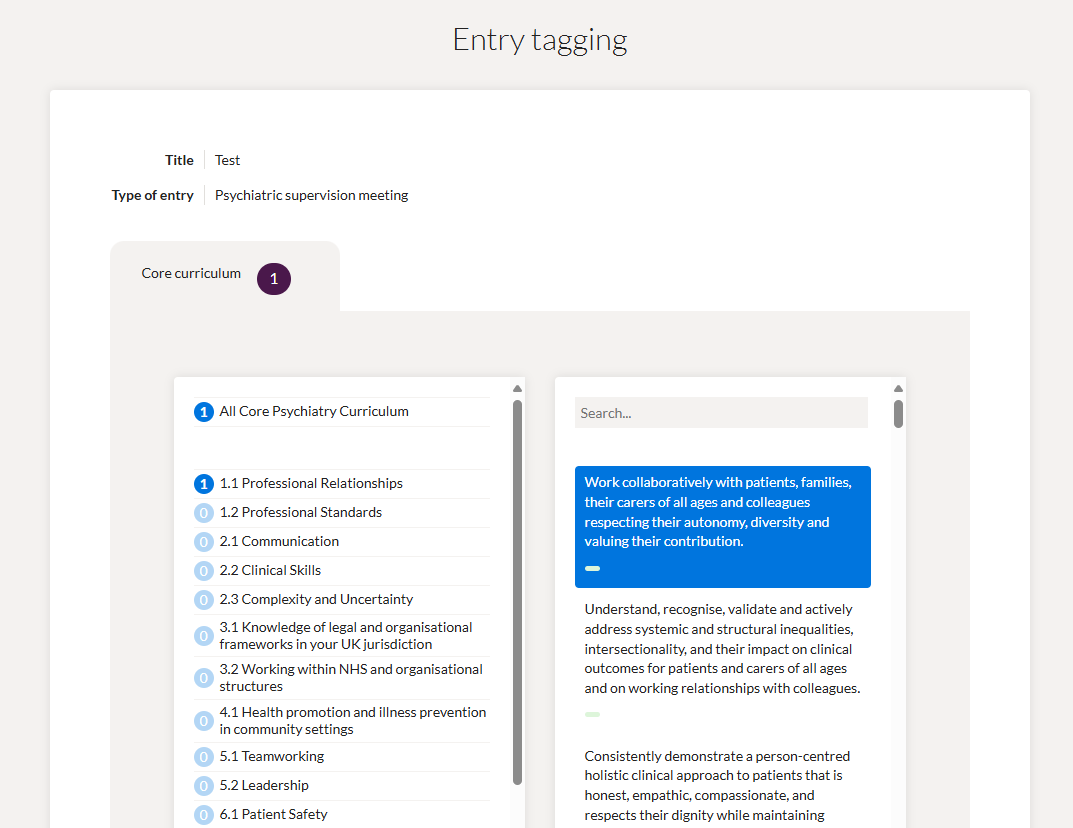Click the purple count badge on Core curriculum

click(274, 279)
